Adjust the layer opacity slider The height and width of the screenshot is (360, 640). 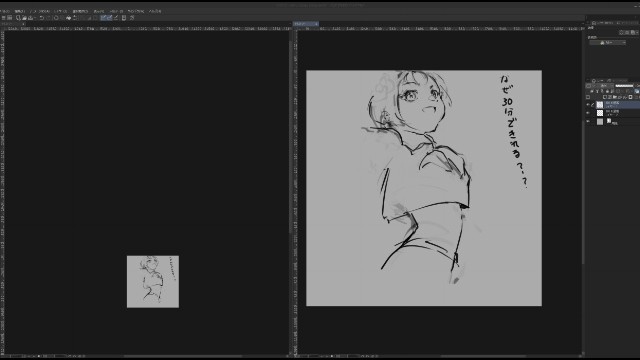624,86
